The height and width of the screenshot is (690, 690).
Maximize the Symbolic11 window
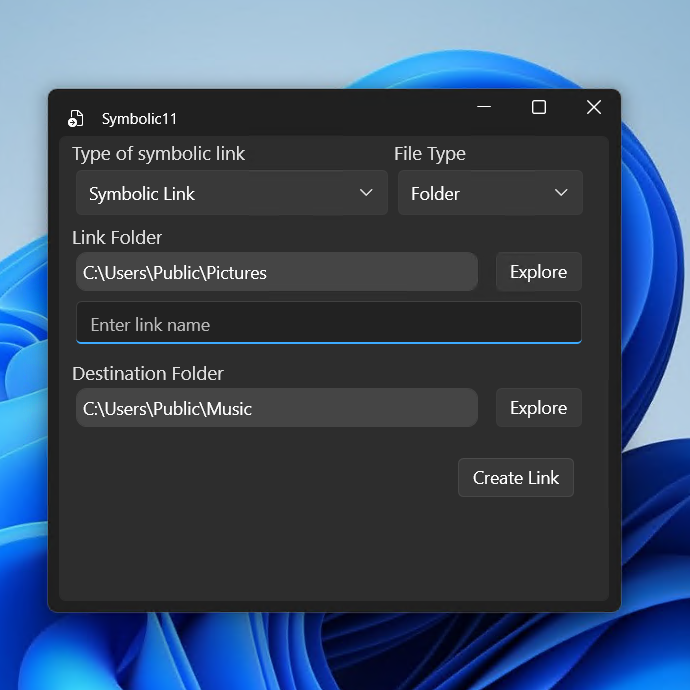(539, 107)
